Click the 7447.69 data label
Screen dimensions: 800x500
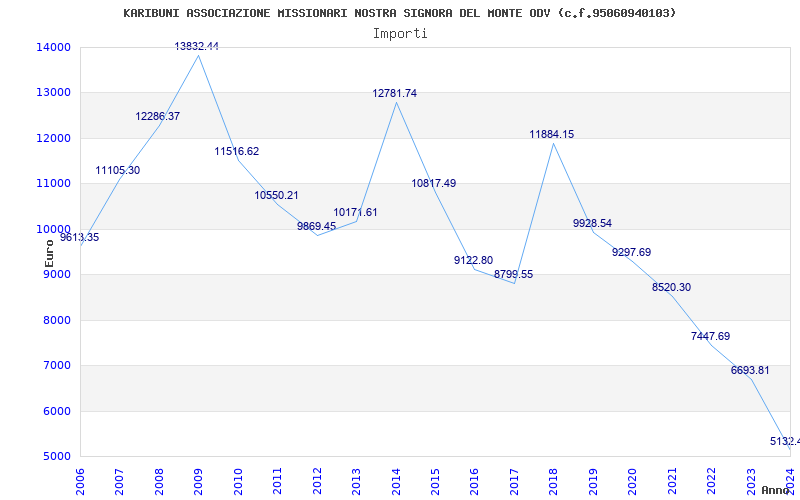tap(711, 336)
